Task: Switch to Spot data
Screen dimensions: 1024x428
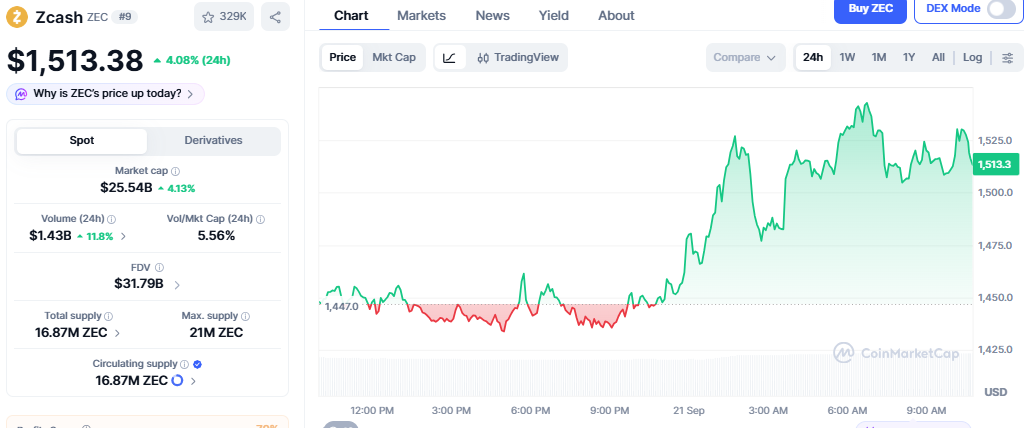Action: (x=82, y=140)
